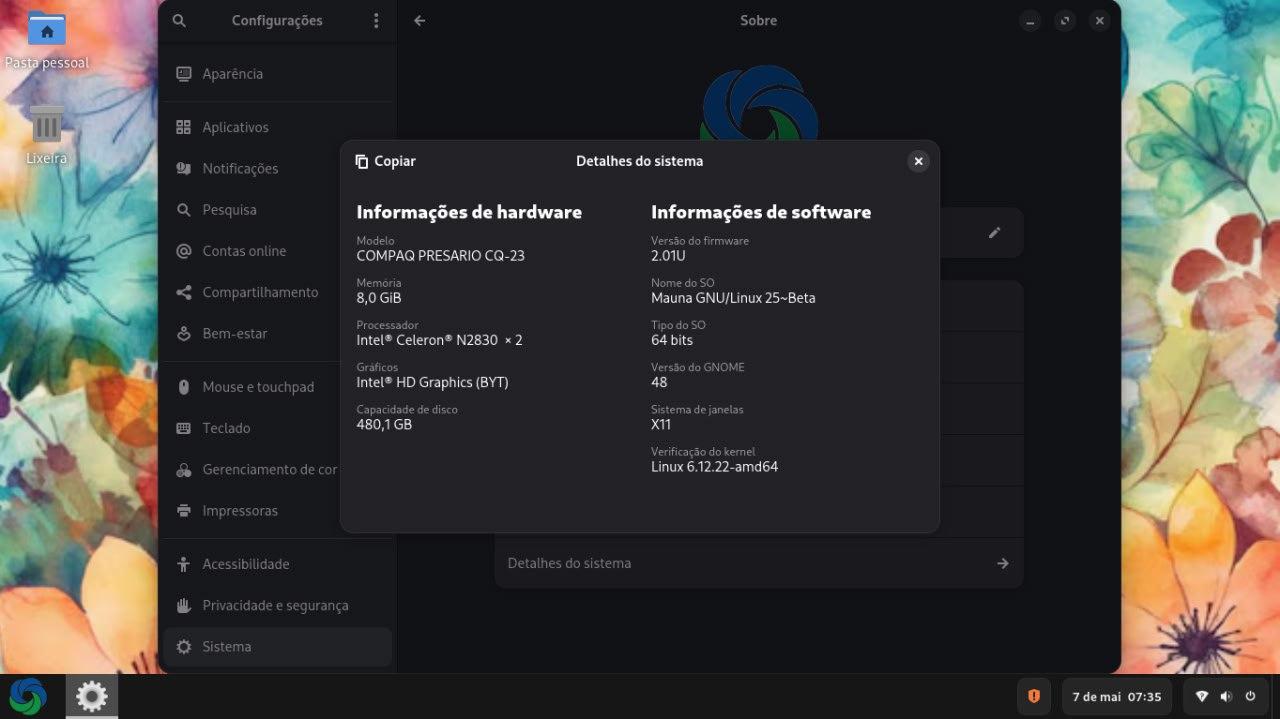Close the Detalhes do sistema dialog
Image resolution: width=1280 pixels, height=719 pixels.
(918, 161)
